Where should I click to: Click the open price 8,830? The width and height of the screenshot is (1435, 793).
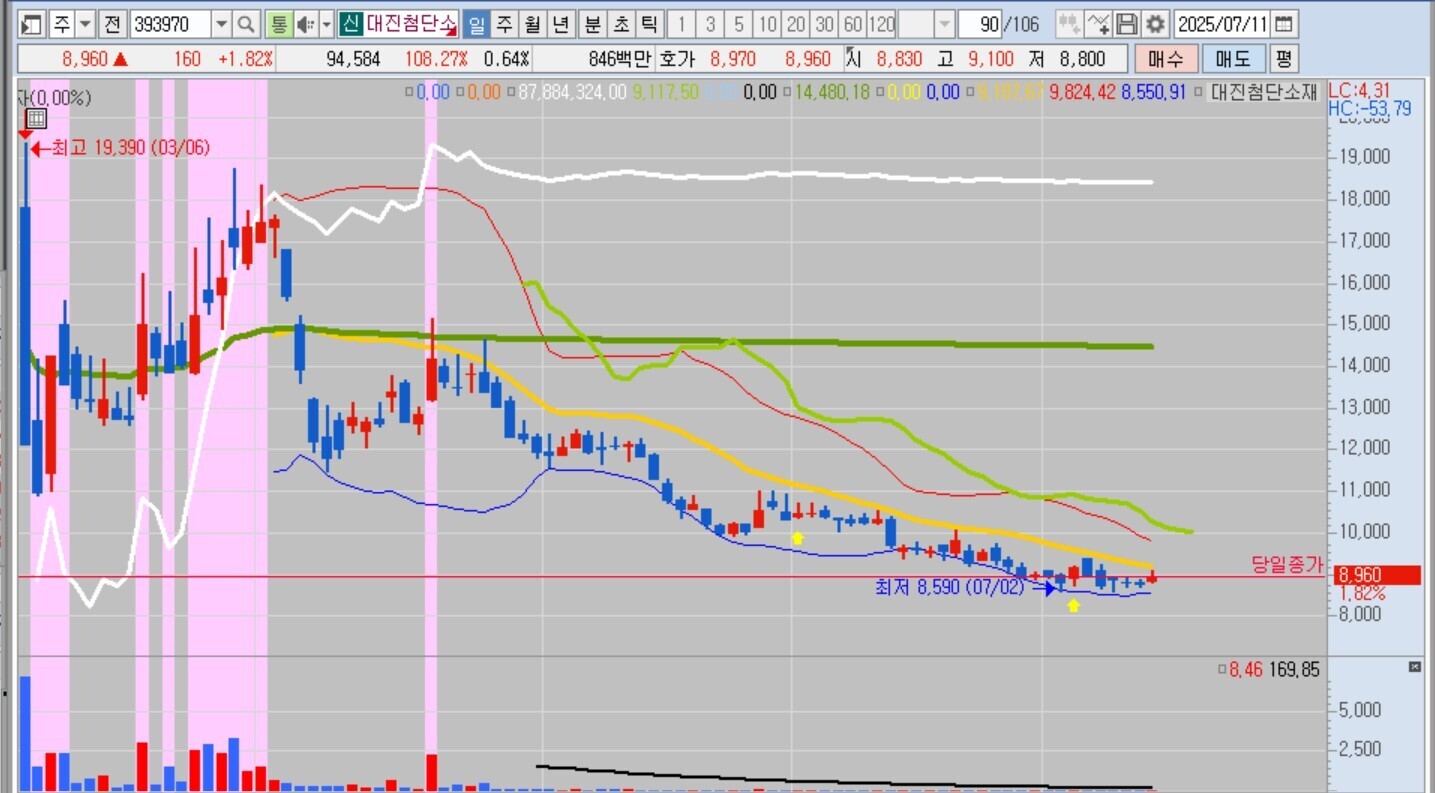(898, 59)
